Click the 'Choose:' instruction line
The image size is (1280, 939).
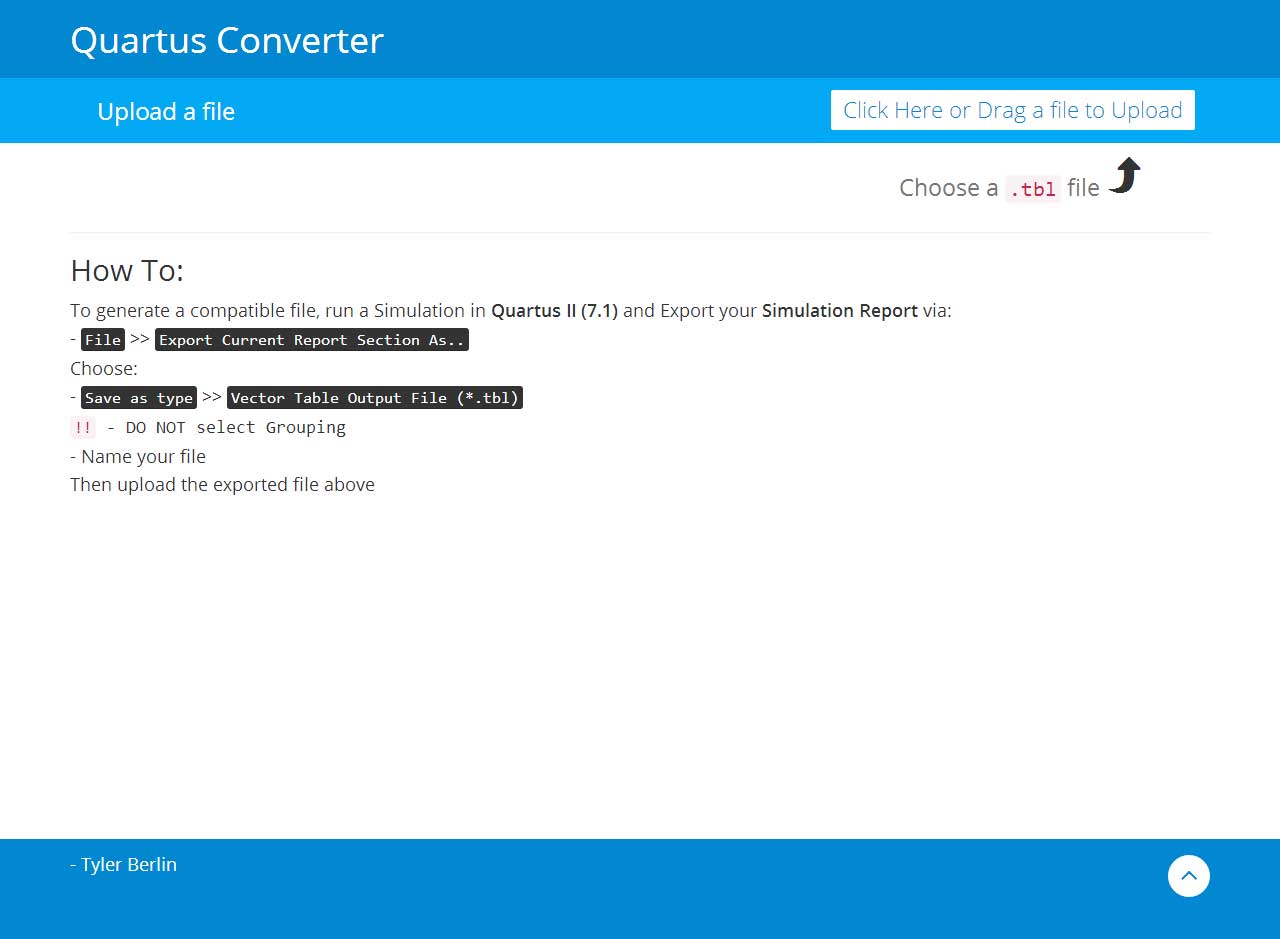click(104, 369)
